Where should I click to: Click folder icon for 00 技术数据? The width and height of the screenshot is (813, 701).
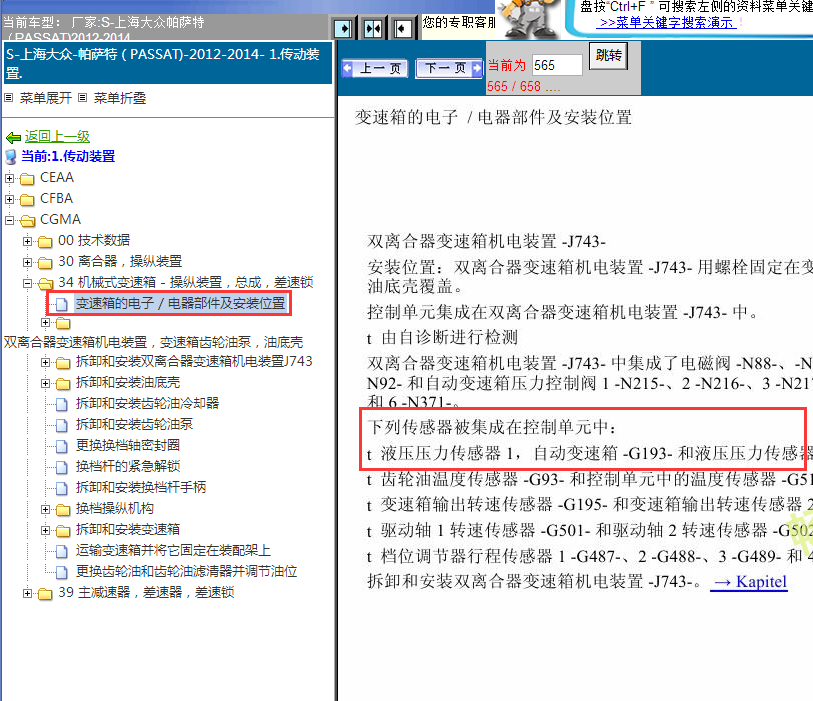point(45,242)
